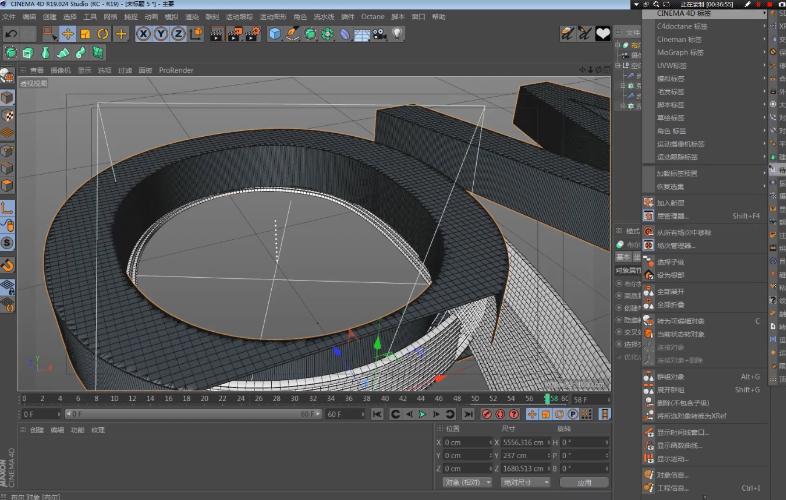The image size is (786, 500).
Task: Toggle the Y axis lock
Action: [161, 33]
